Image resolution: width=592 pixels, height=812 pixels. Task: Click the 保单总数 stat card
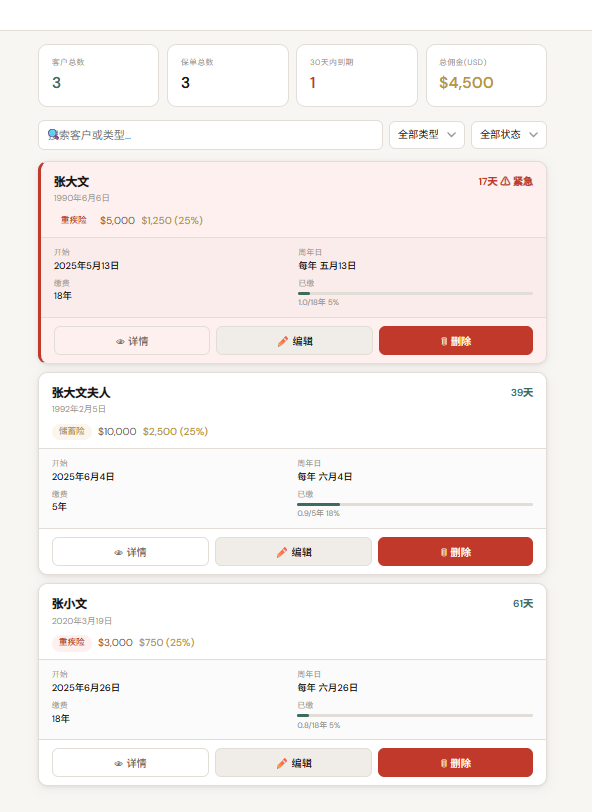coord(228,76)
